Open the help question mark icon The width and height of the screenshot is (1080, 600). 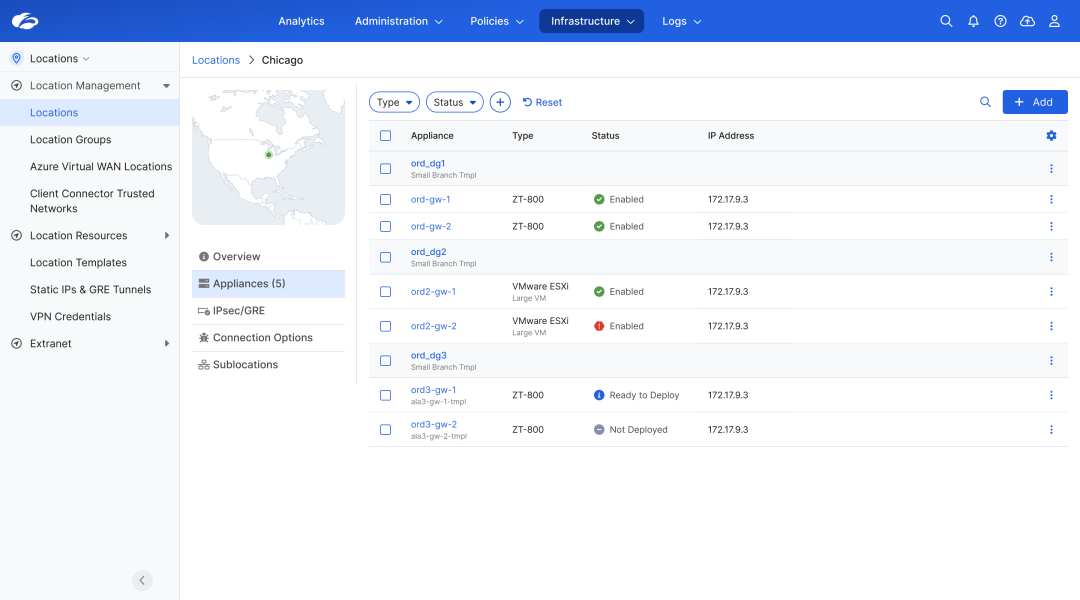(1000, 21)
